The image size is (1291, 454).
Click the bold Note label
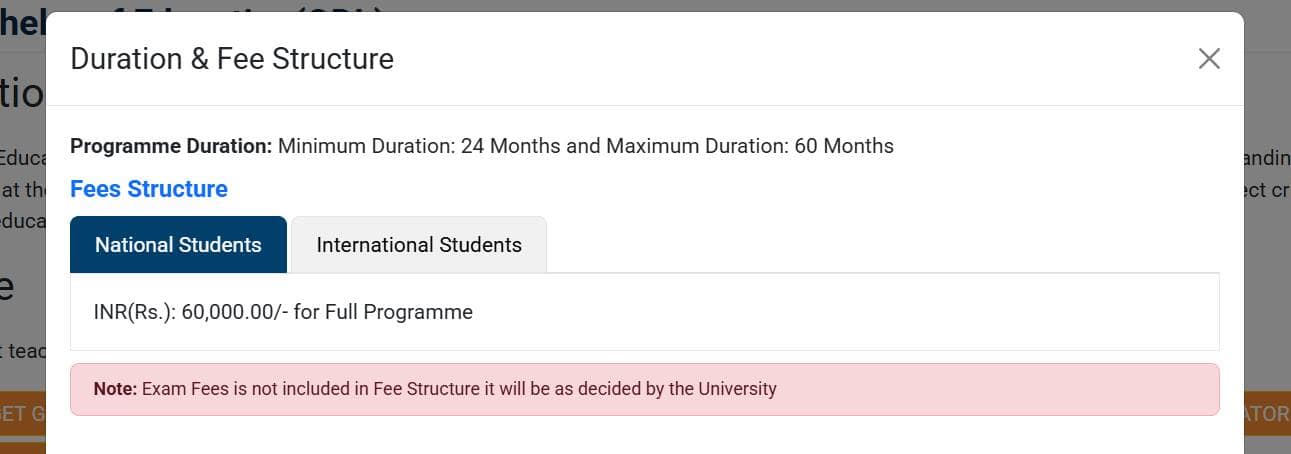click(115, 389)
